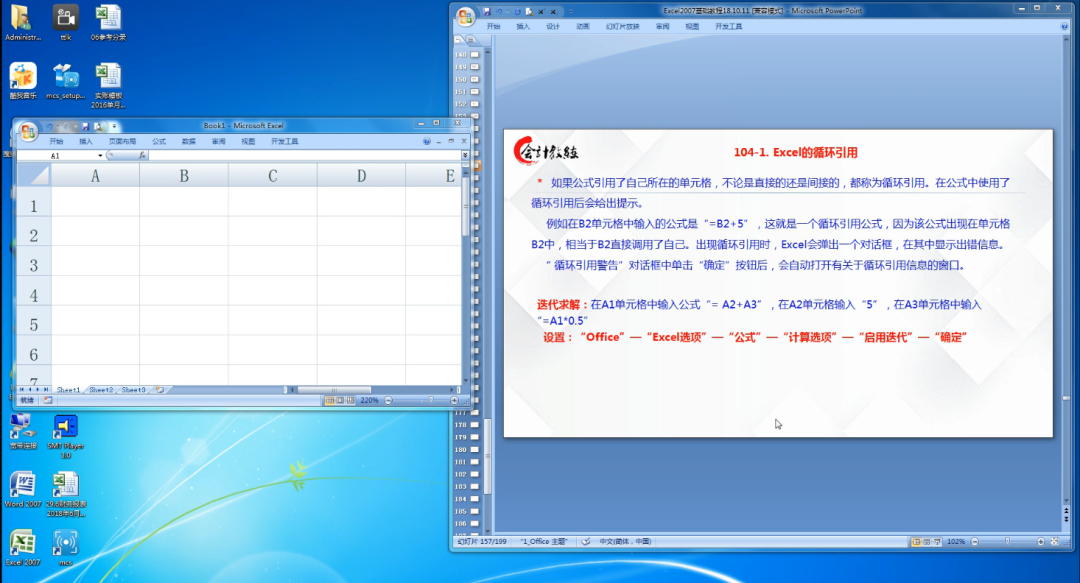Screen dimensions: 1080x583
Task: Click the Excel zoom out minus button
Action: coord(388,400)
